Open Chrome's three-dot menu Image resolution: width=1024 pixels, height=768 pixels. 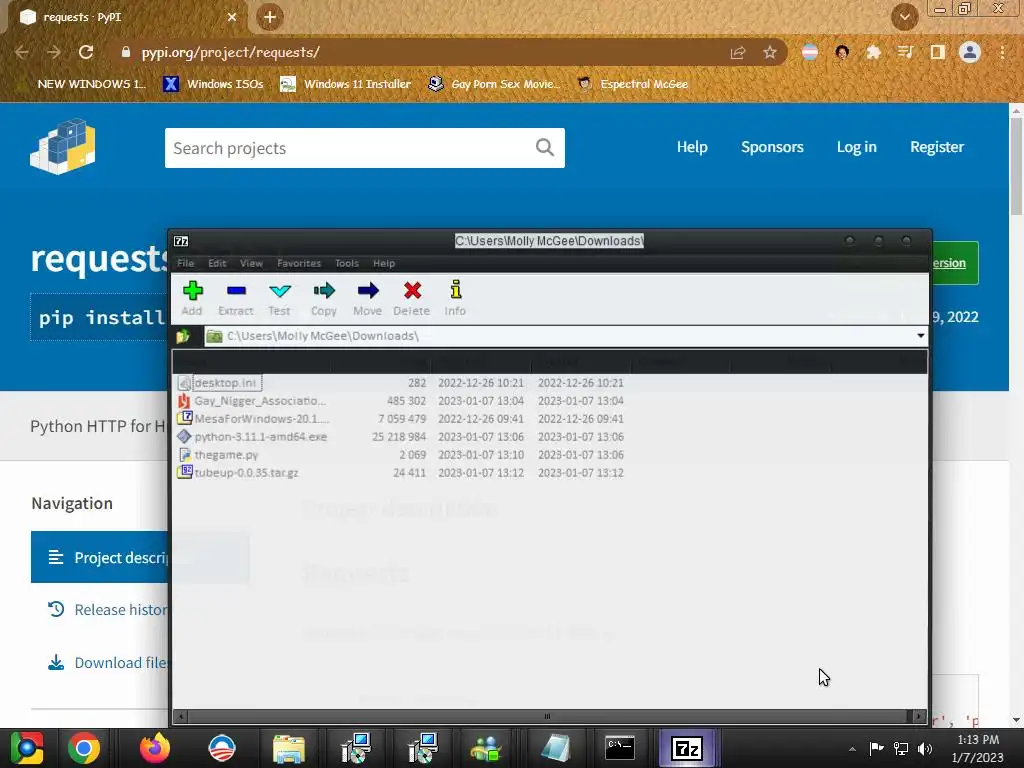(1002, 52)
